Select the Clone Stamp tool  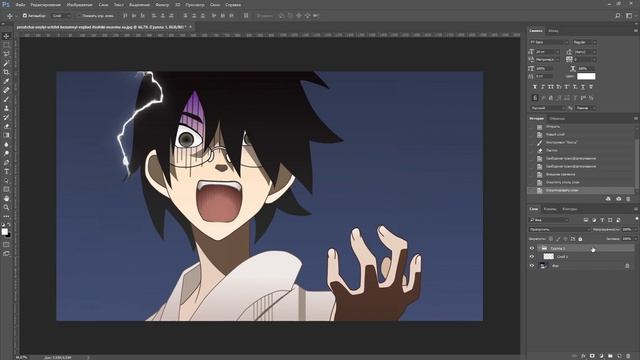pyautogui.click(x=6, y=108)
